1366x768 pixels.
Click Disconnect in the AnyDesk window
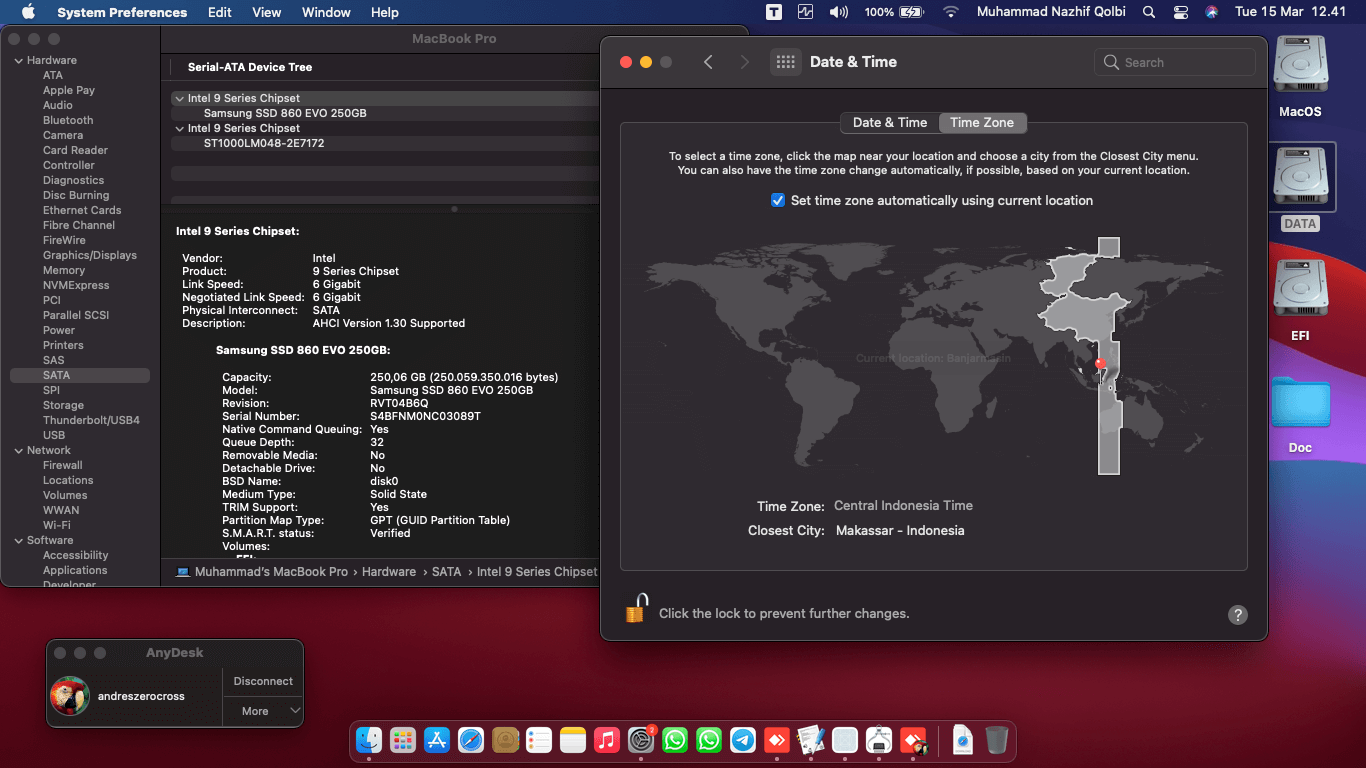263,681
